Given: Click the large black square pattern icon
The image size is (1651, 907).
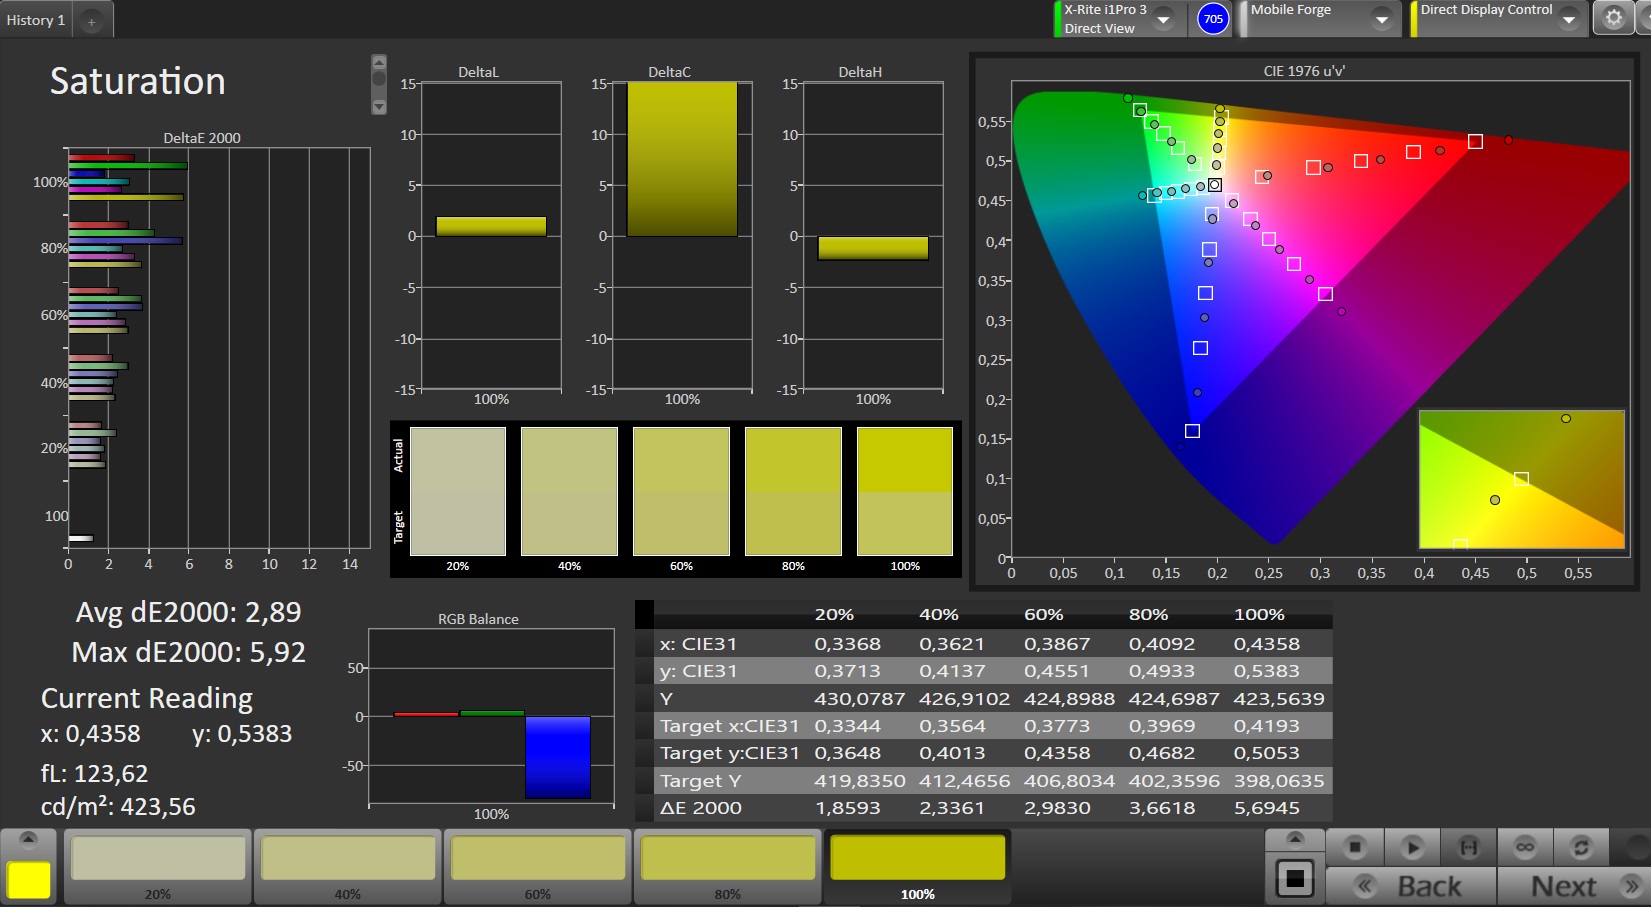Looking at the screenshot, I should (1294, 880).
